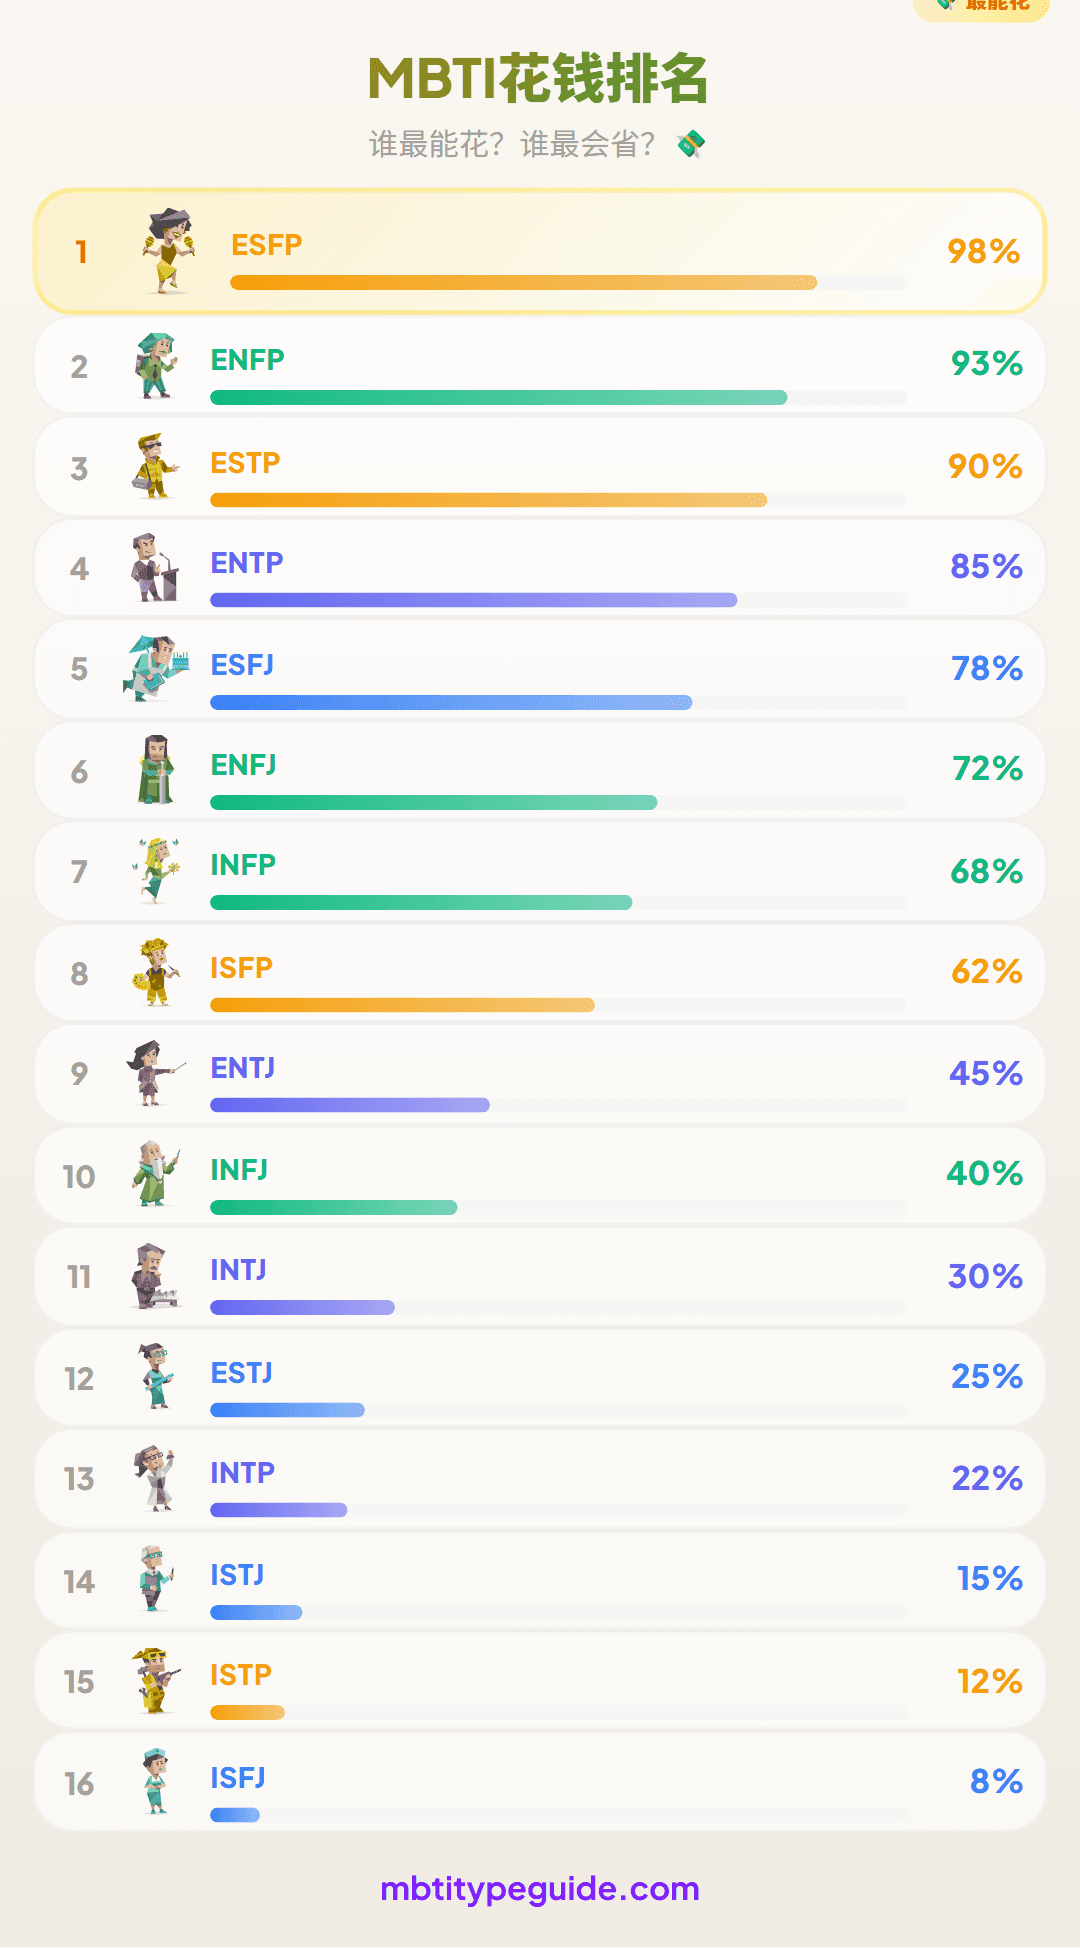Image resolution: width=1080 pixels, height=1948 pixels.
Task: Click the money emoji beside the subtitle
Action: [x=691, y=145]
